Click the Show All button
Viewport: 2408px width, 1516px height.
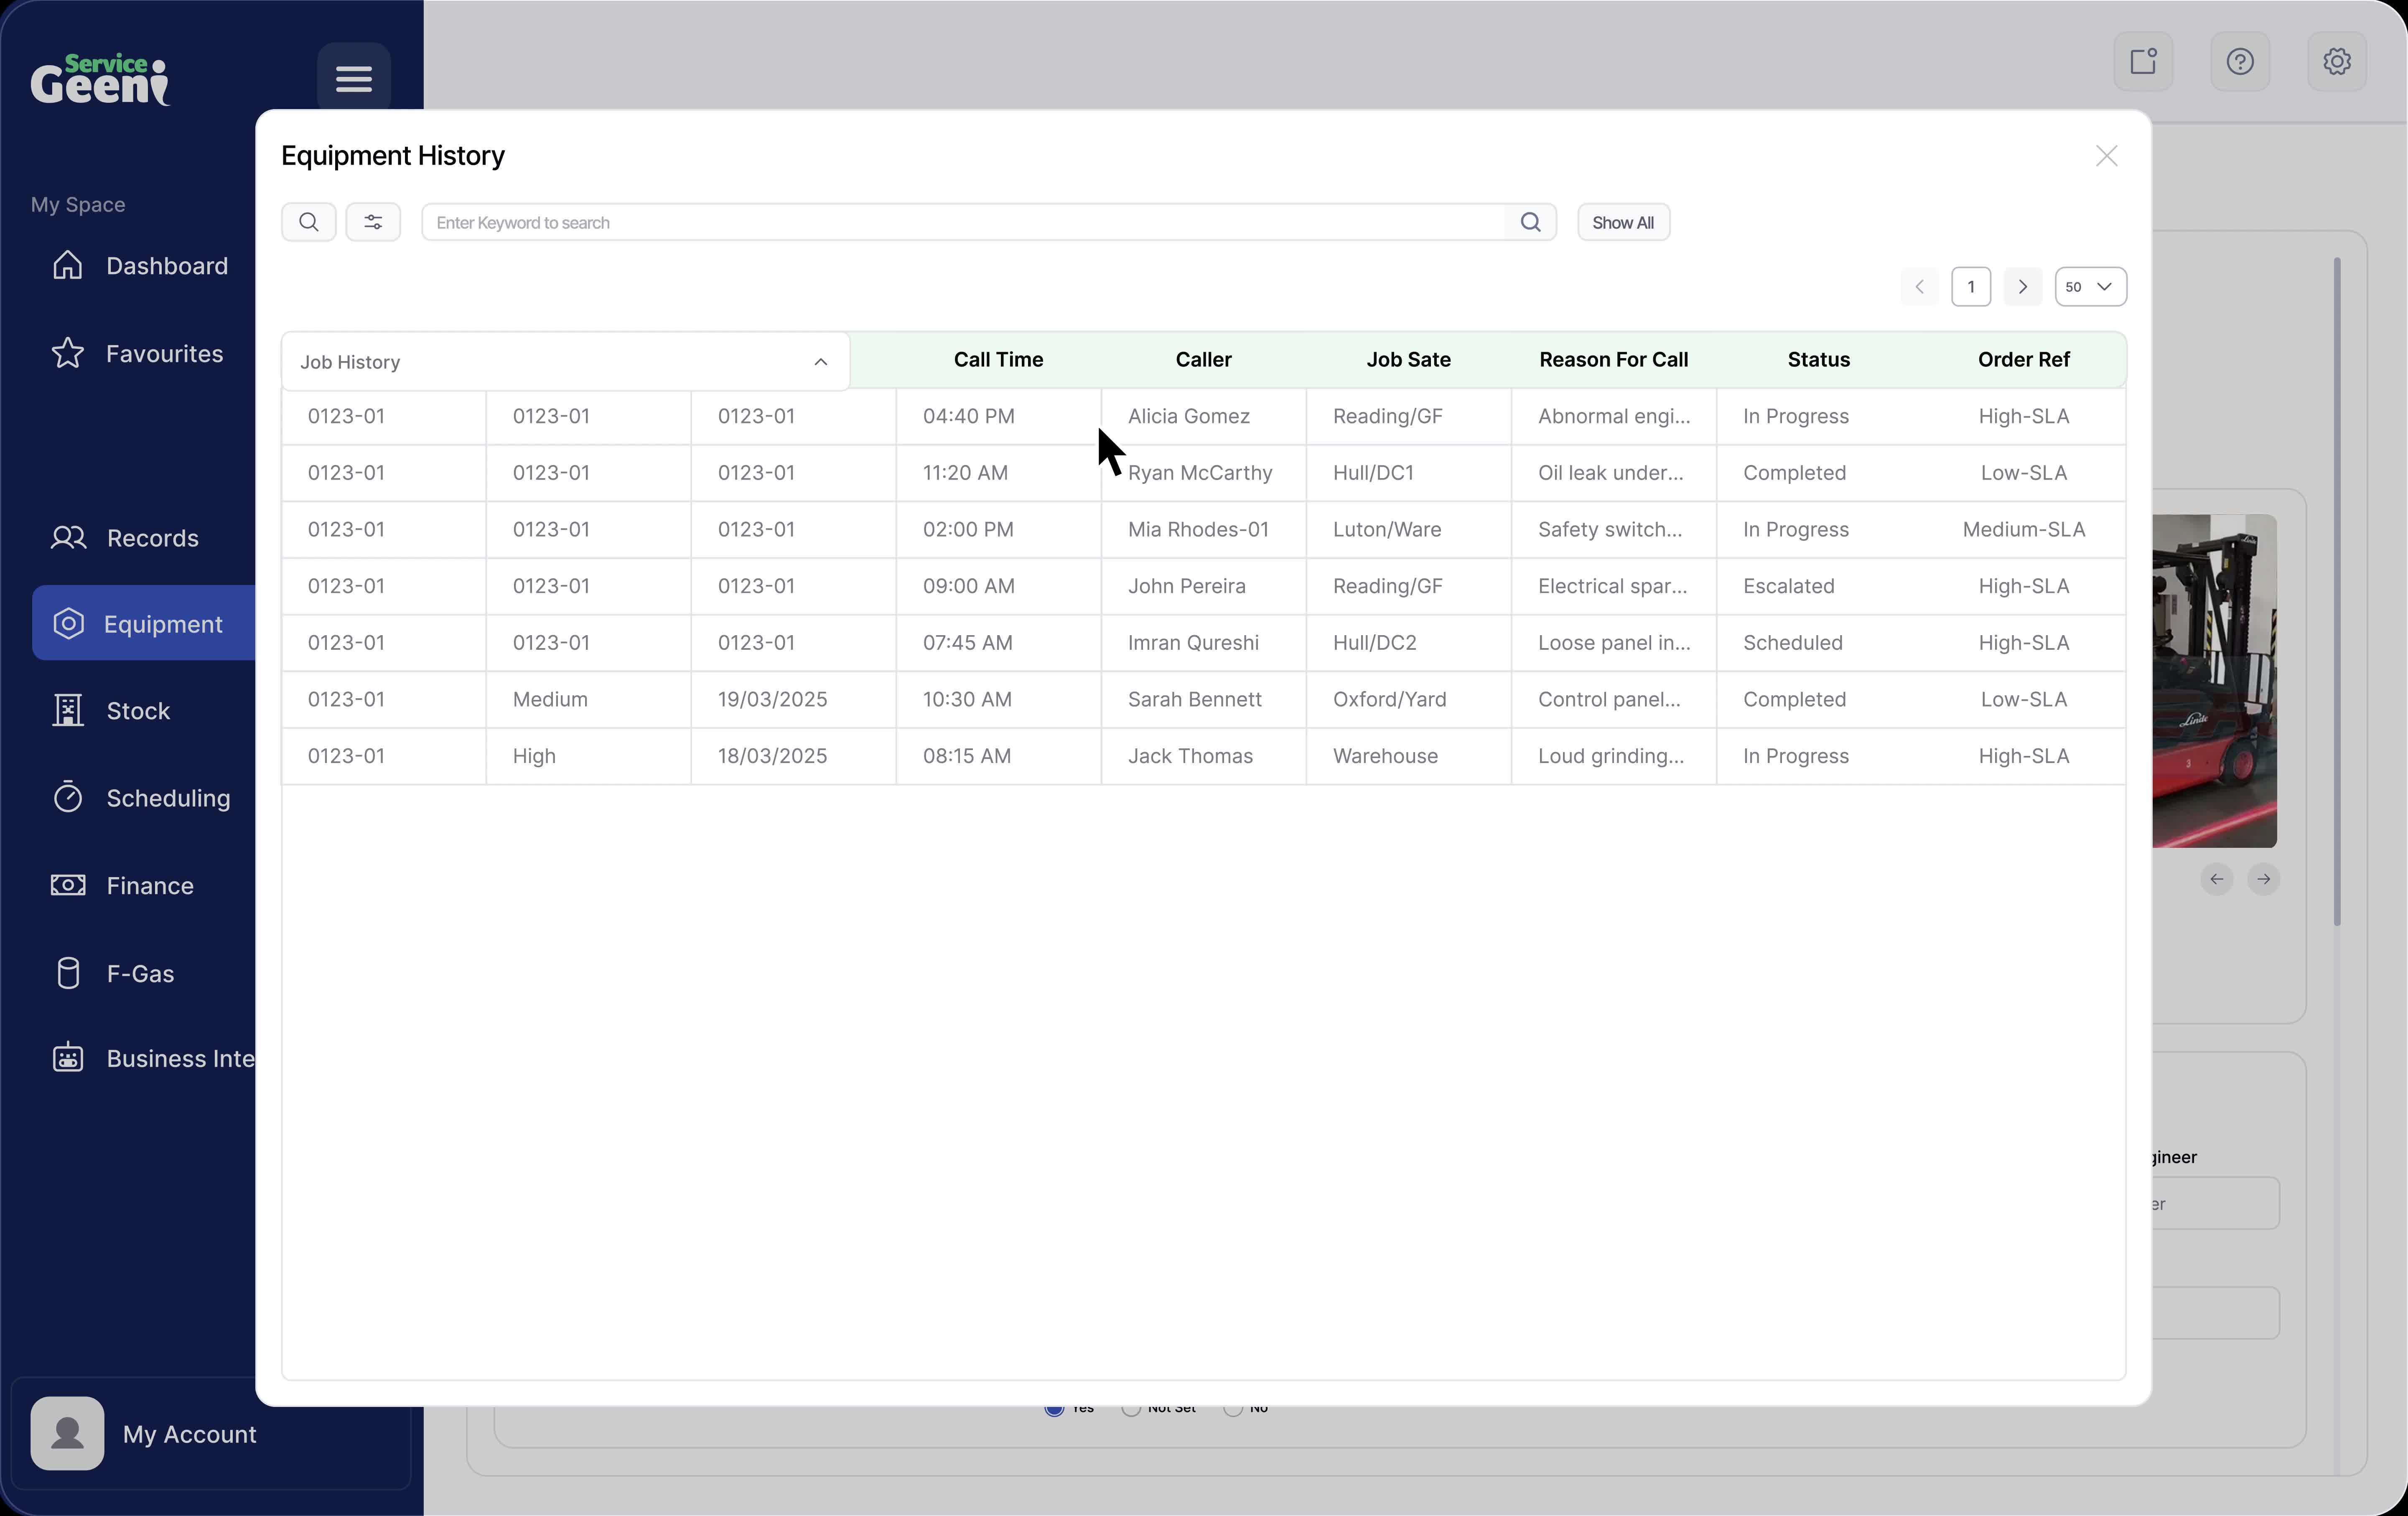(1623, 222)
